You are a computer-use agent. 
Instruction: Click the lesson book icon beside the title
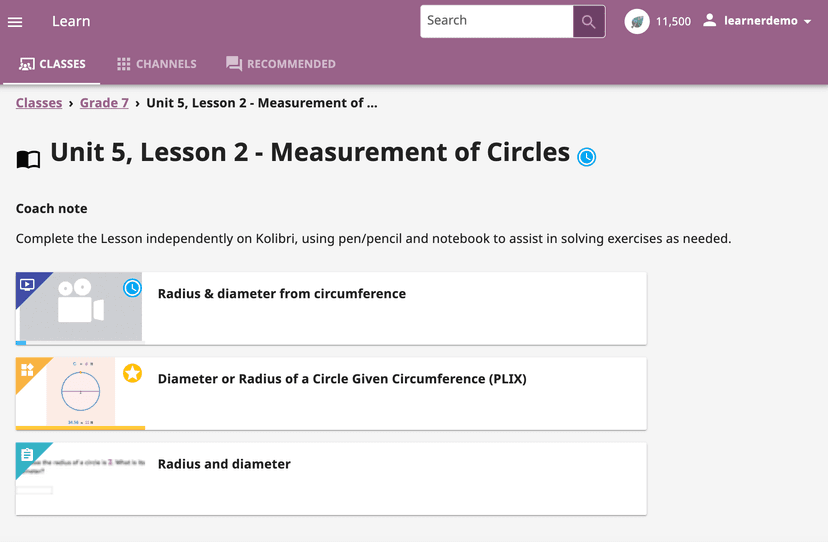click(29, 159)
